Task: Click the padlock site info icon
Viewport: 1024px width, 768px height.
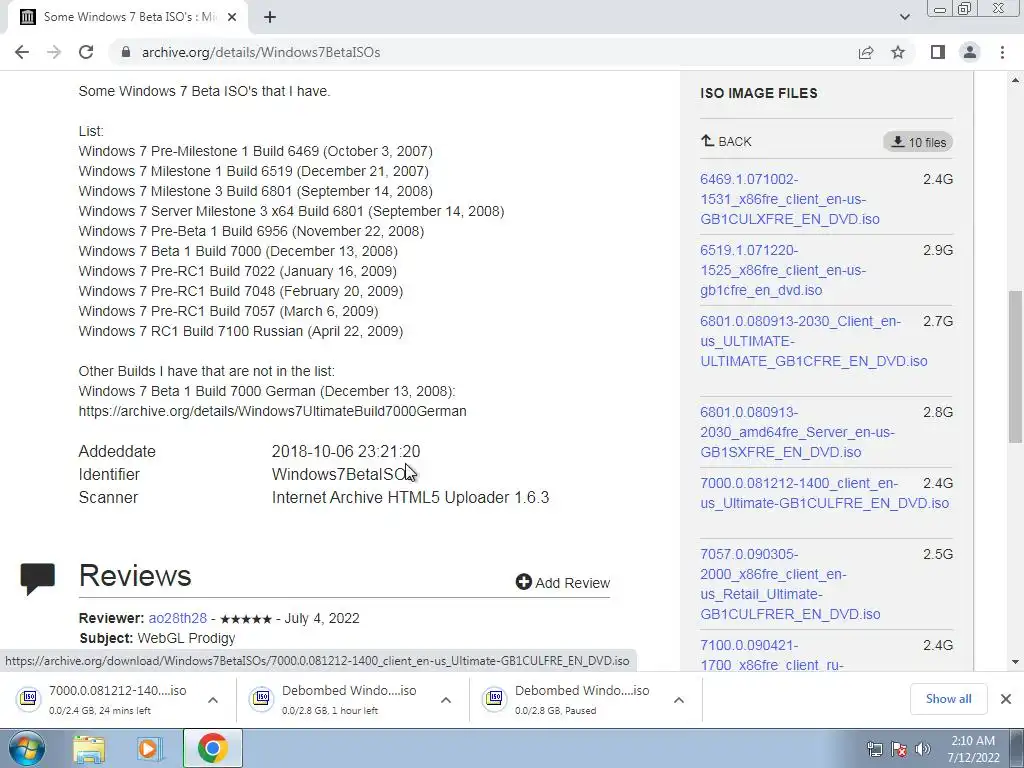Action: pyautogui.click(x=126, y=52)
